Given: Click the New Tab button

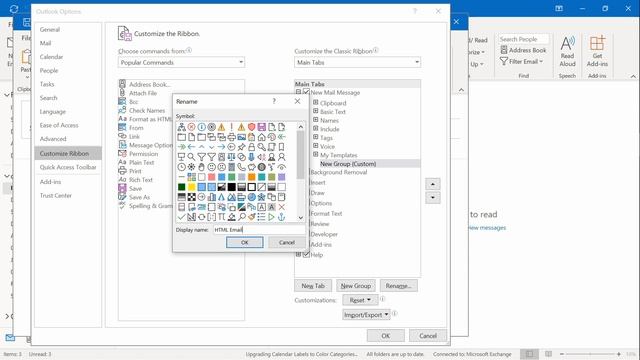Looking at the screenshot, I should (x=313, y=286).
